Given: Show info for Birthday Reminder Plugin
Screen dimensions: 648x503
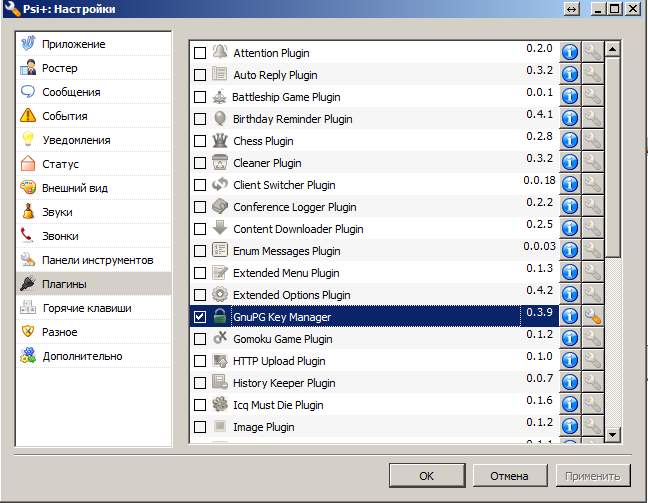Looking at the screenshot, I should click(570, 118).
